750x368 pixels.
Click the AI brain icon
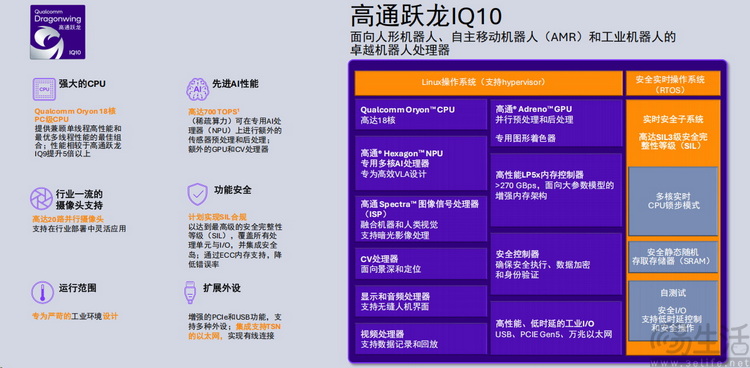(197, 89)
